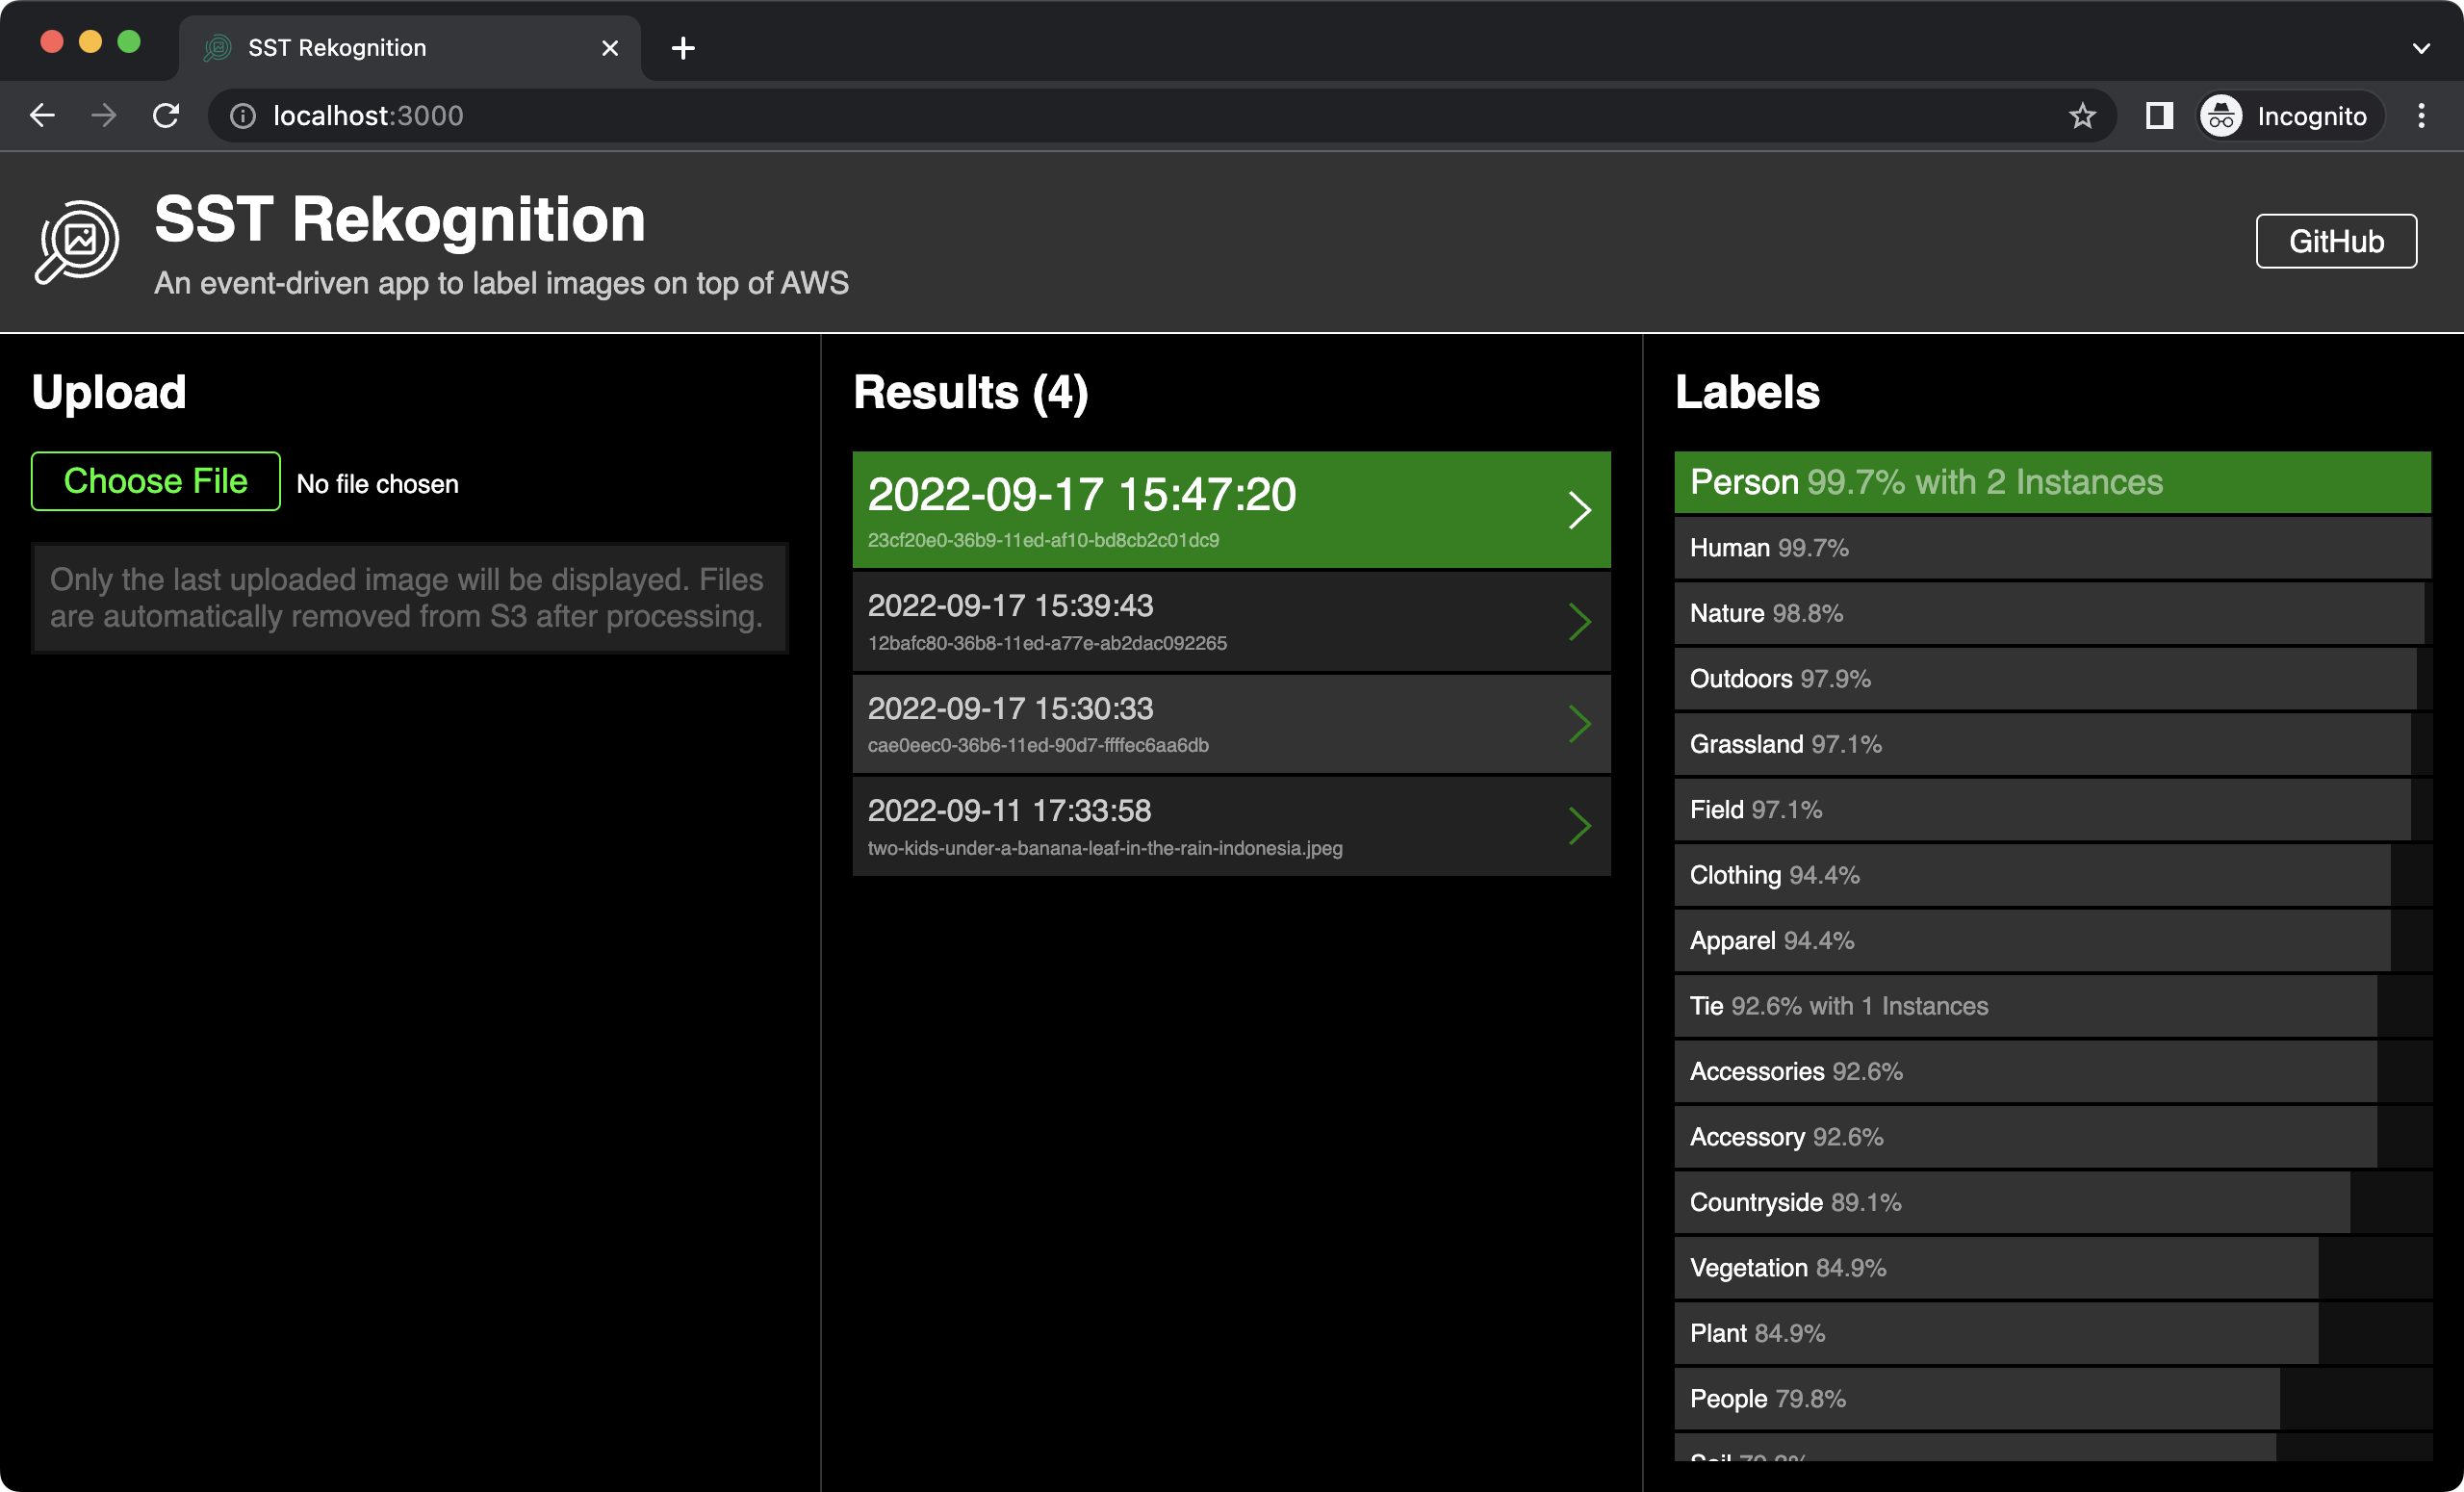Click the Human 99.7% label bar

(x=2053, y=548)
